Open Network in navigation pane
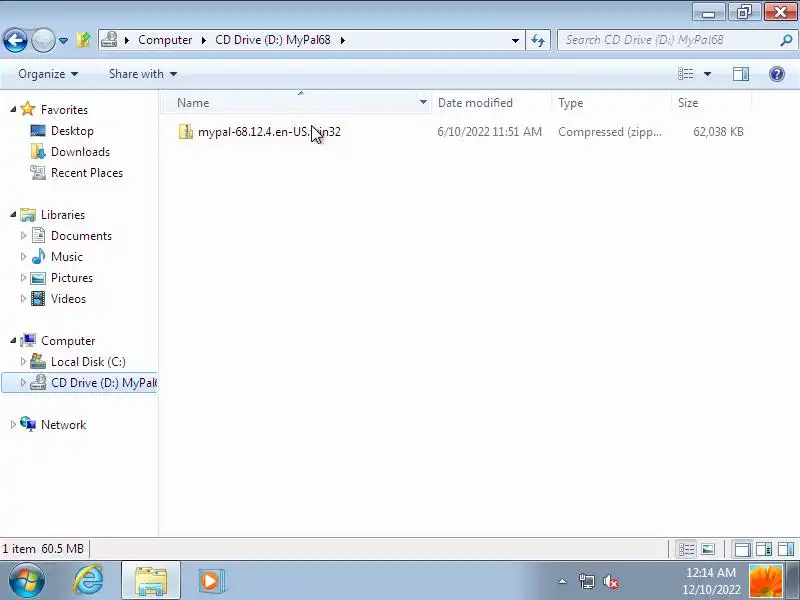Screen dimensions: 800x600 (63, 424)
